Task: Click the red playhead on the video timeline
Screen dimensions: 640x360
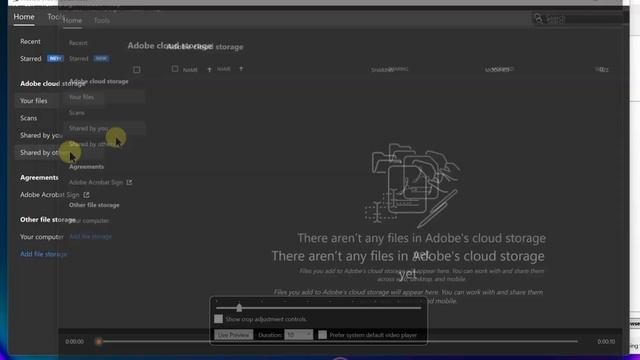Action: (98, 342)
